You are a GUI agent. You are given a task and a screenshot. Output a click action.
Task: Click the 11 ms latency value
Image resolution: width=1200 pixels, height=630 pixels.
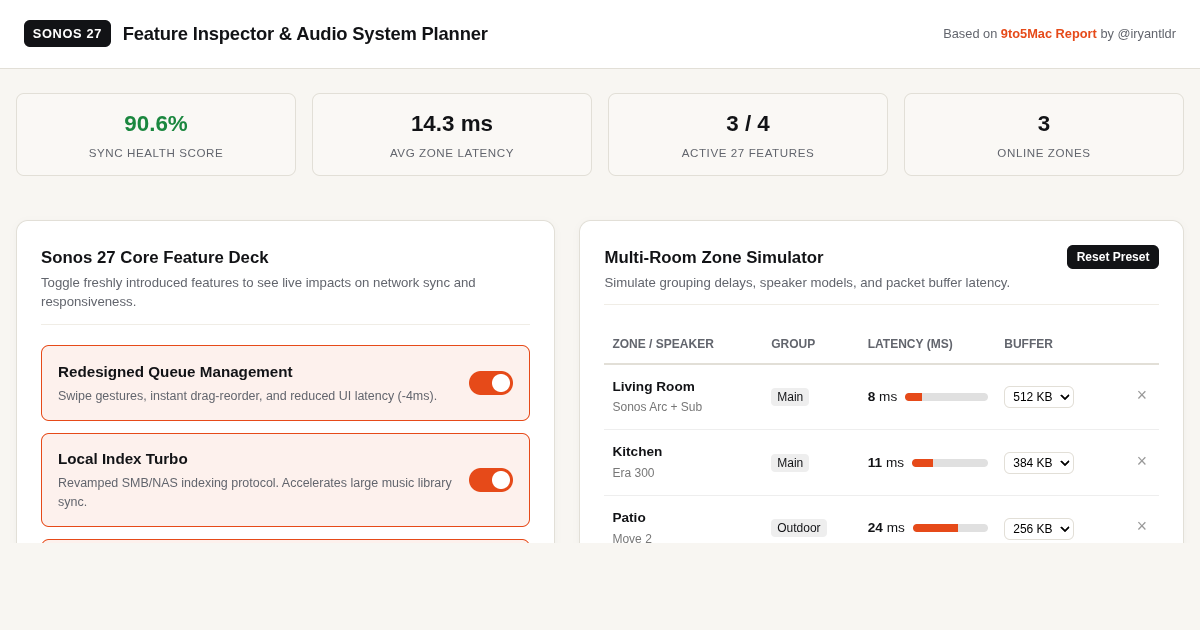pyautogui.click(x=886, y=463)
